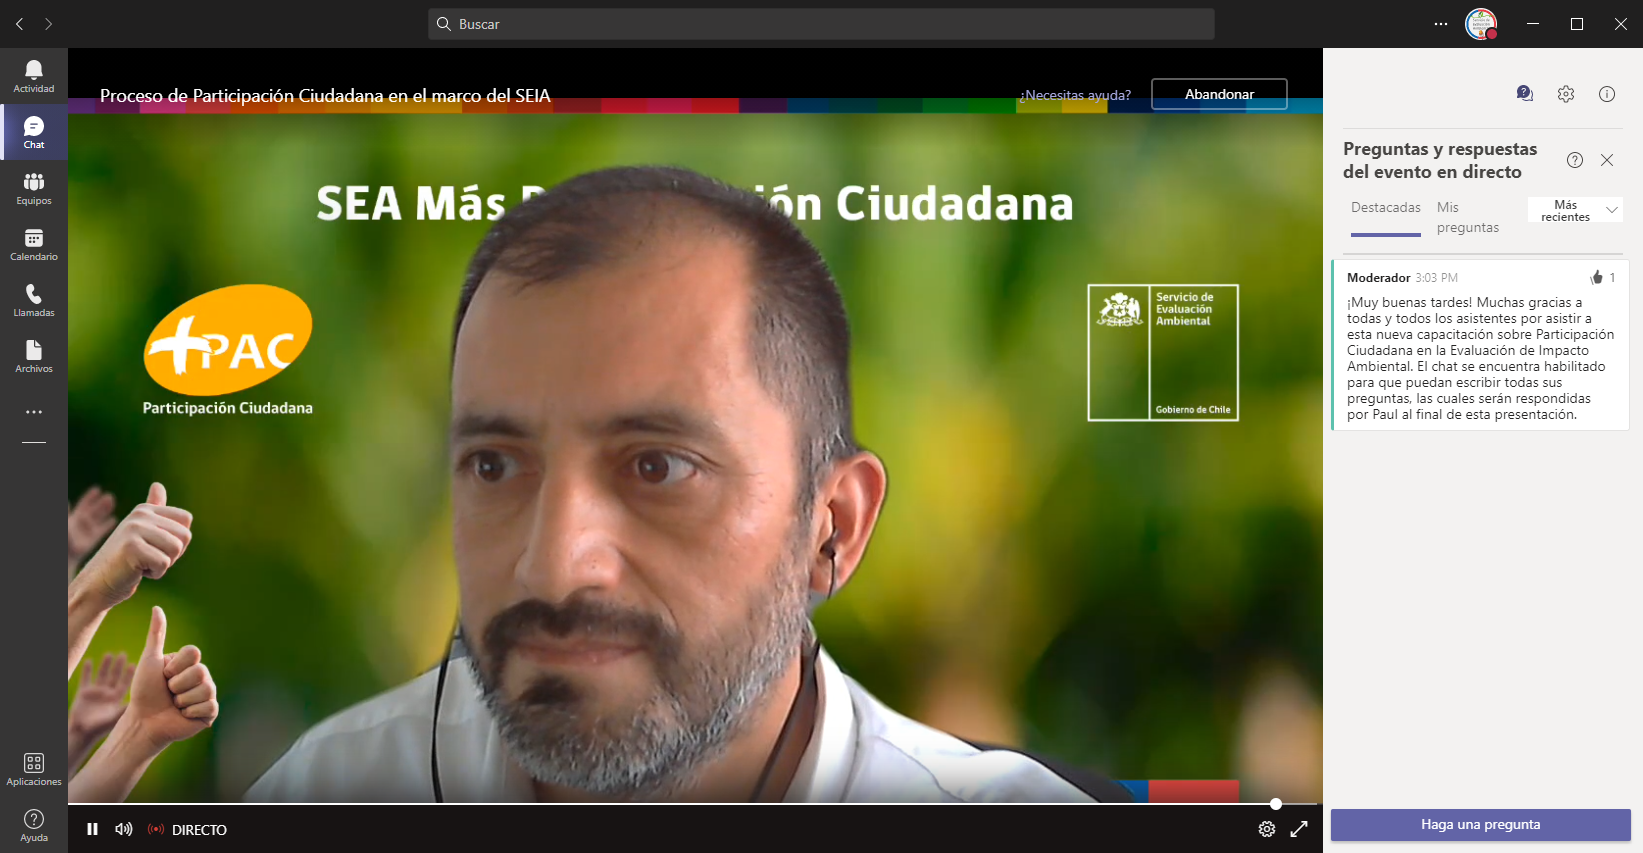1643x853 pixels.
Task: Open the Calendario view
Action: (x=34, y=243)
